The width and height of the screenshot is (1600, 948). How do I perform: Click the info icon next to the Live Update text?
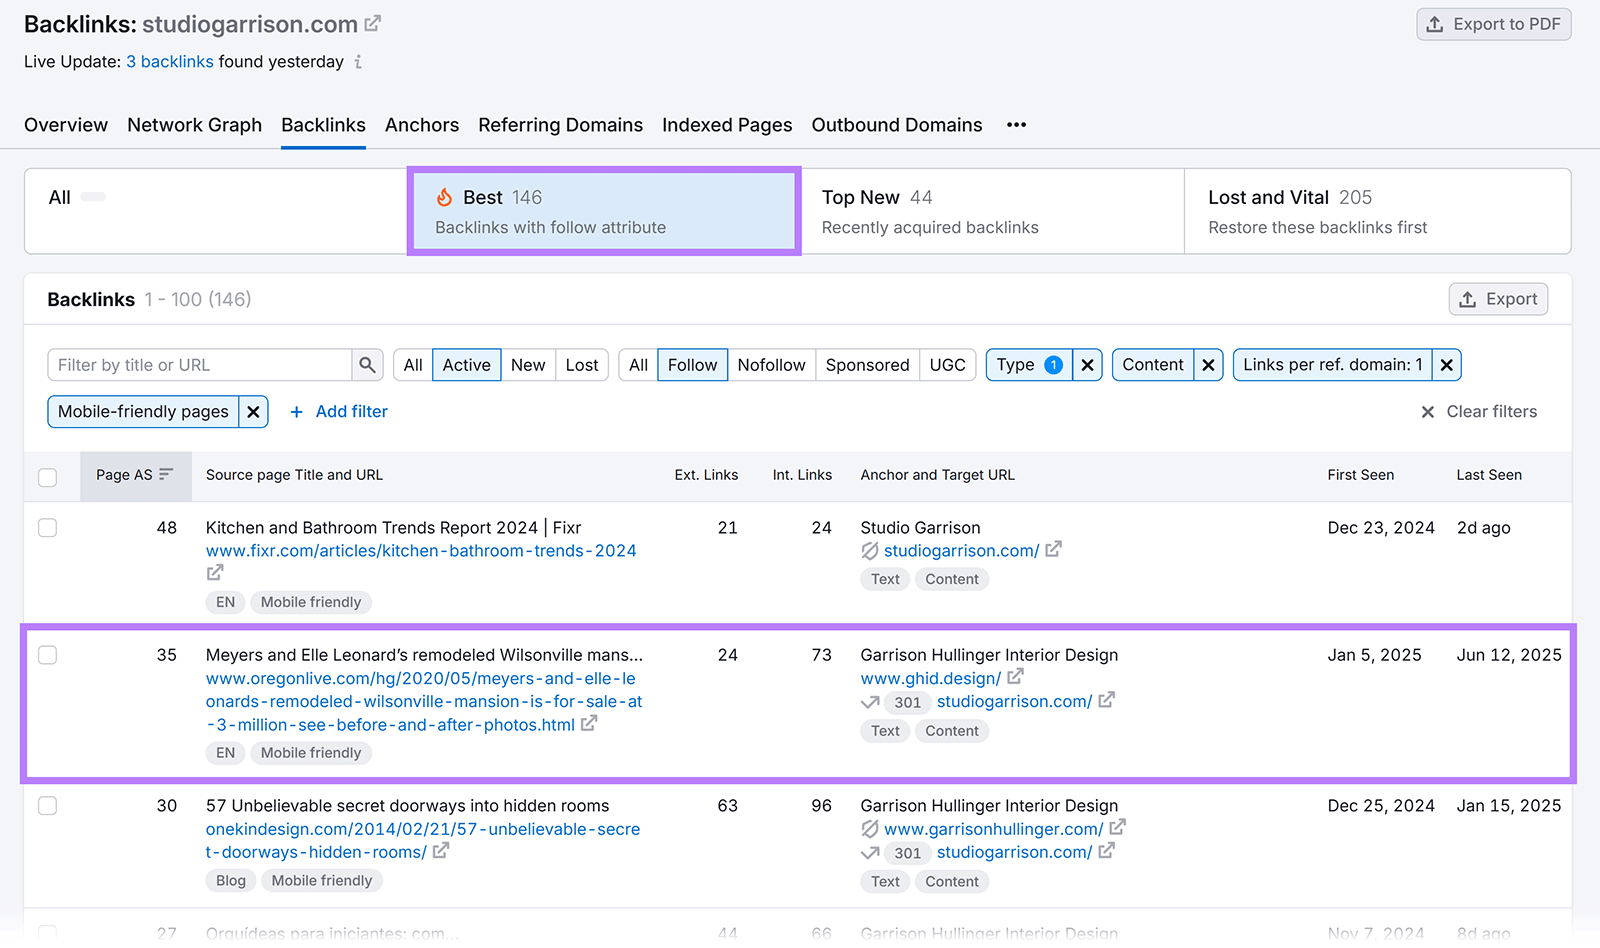click(x=357, y=61)
